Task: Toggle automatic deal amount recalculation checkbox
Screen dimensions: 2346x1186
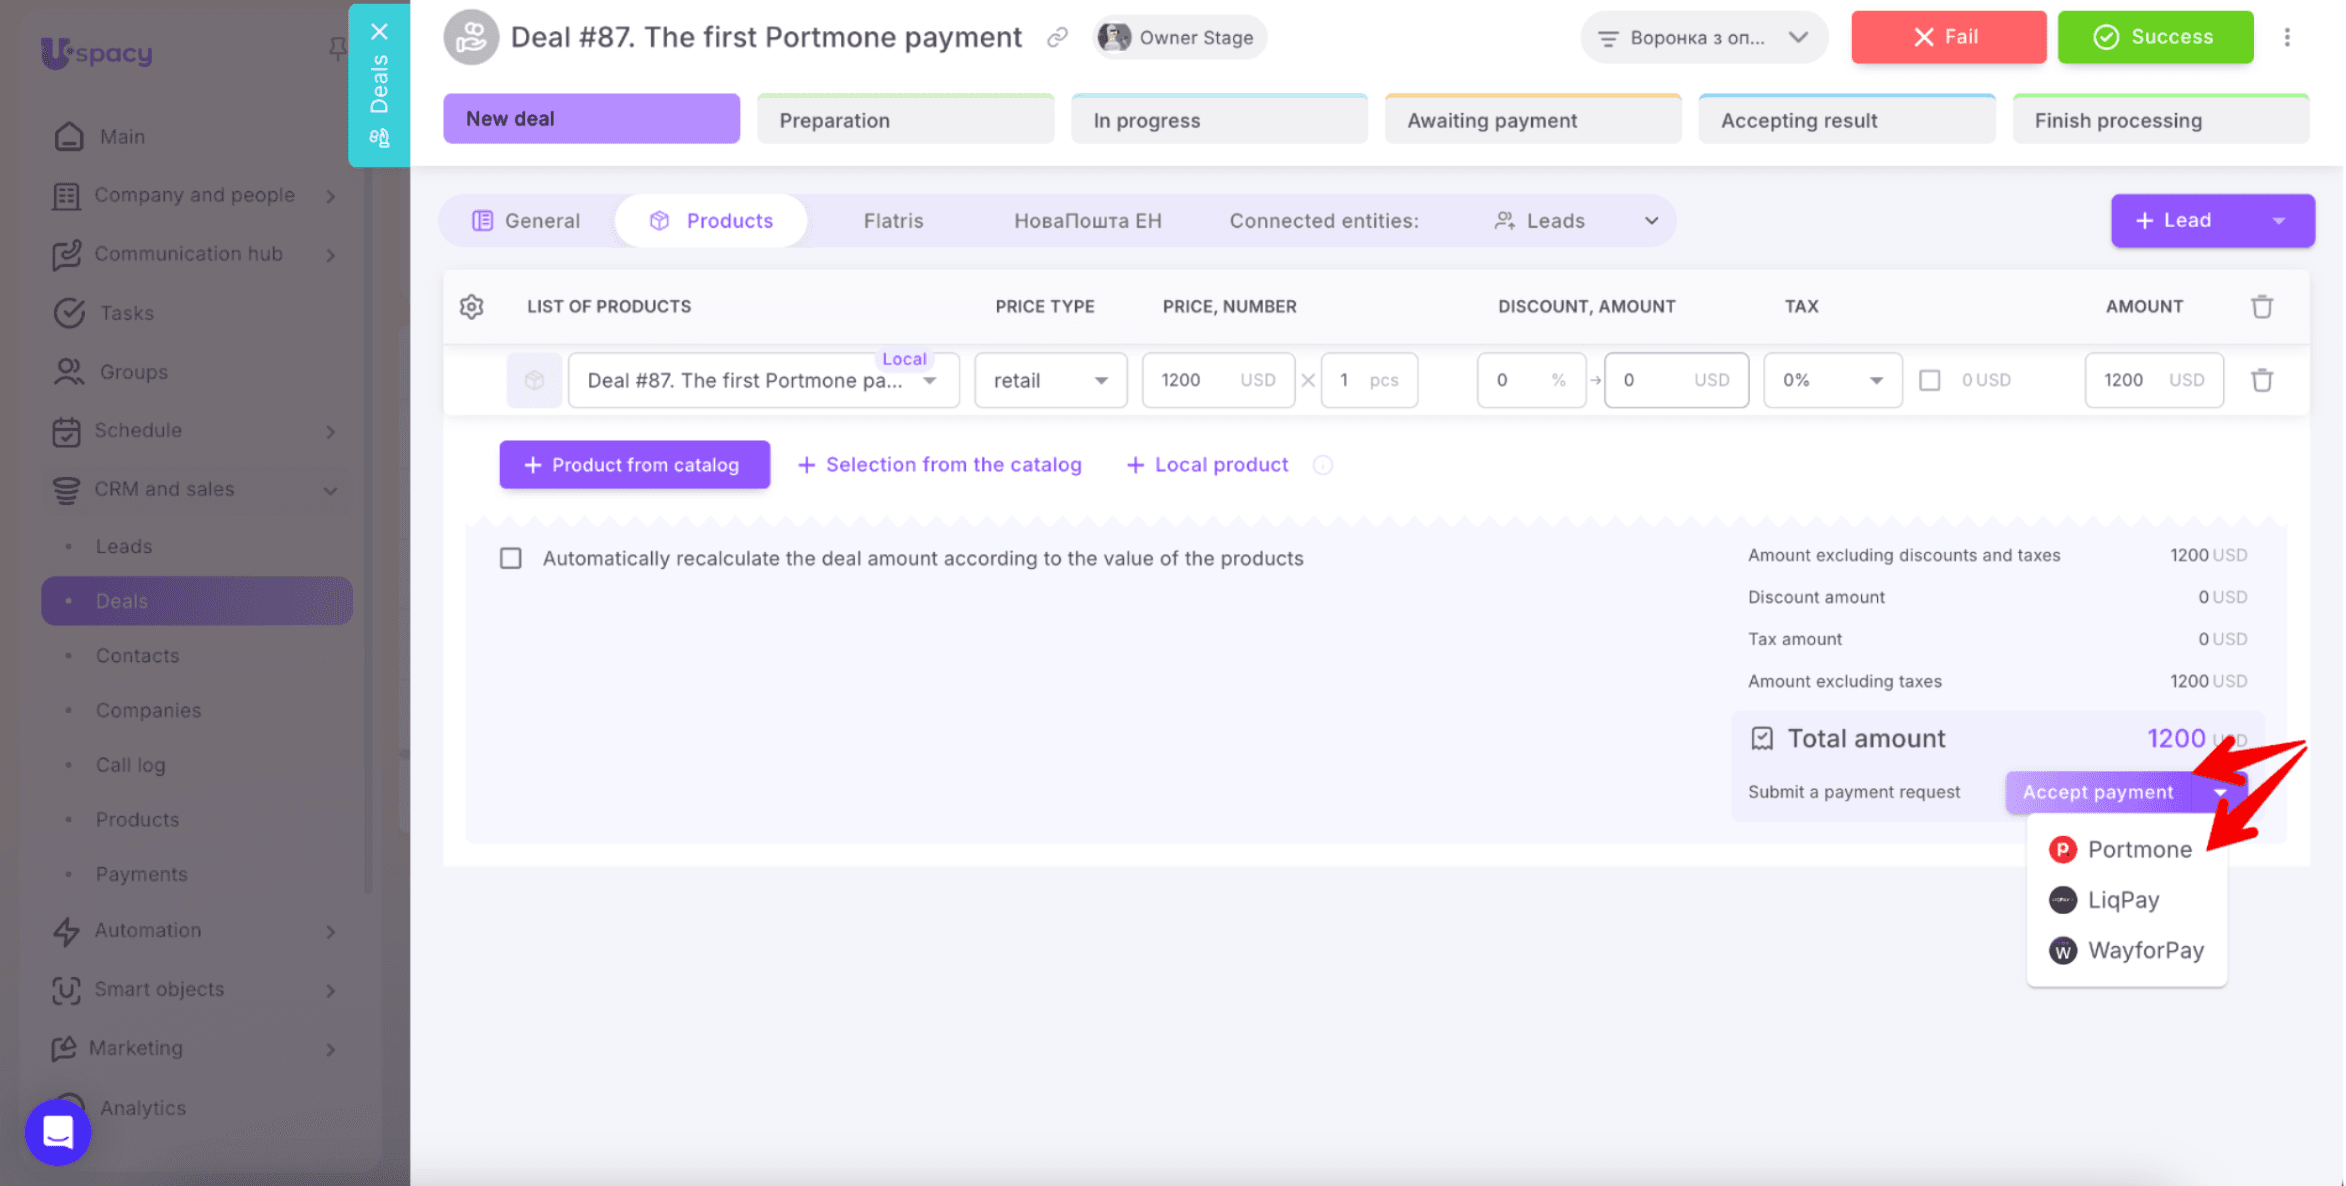Action: pyautogui.click(x=511, y=558)
